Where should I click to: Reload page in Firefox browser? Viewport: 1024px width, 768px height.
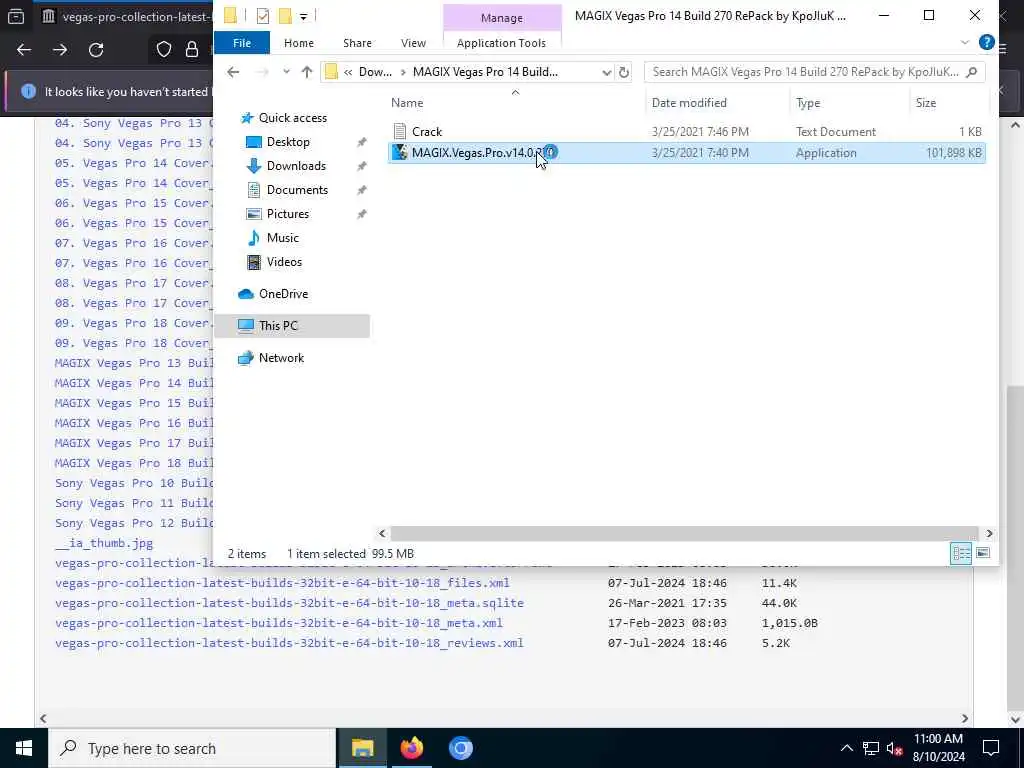pos(96,50)
